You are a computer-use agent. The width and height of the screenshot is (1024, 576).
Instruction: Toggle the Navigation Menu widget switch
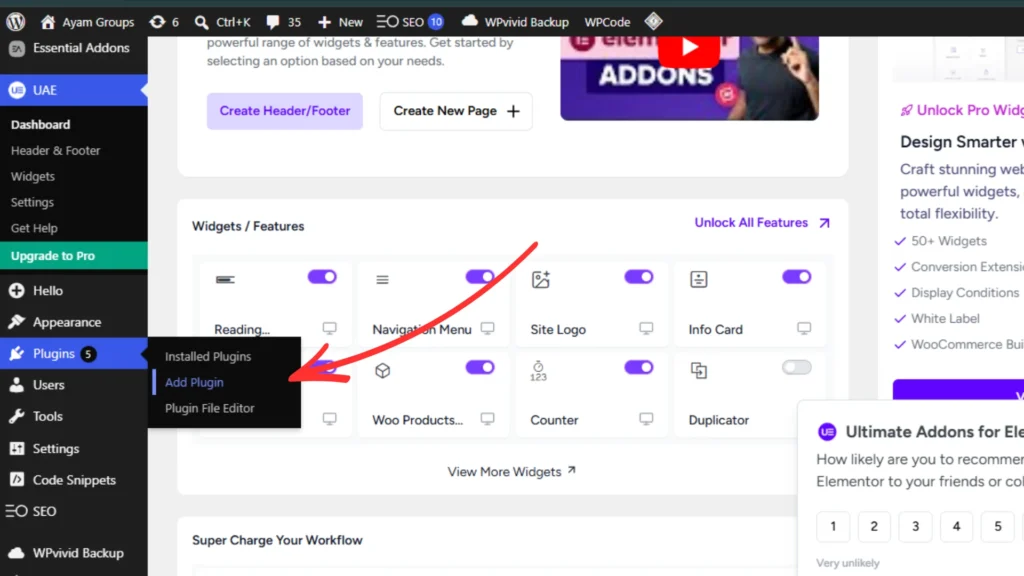pyautogui.click(x=480, y=277)
